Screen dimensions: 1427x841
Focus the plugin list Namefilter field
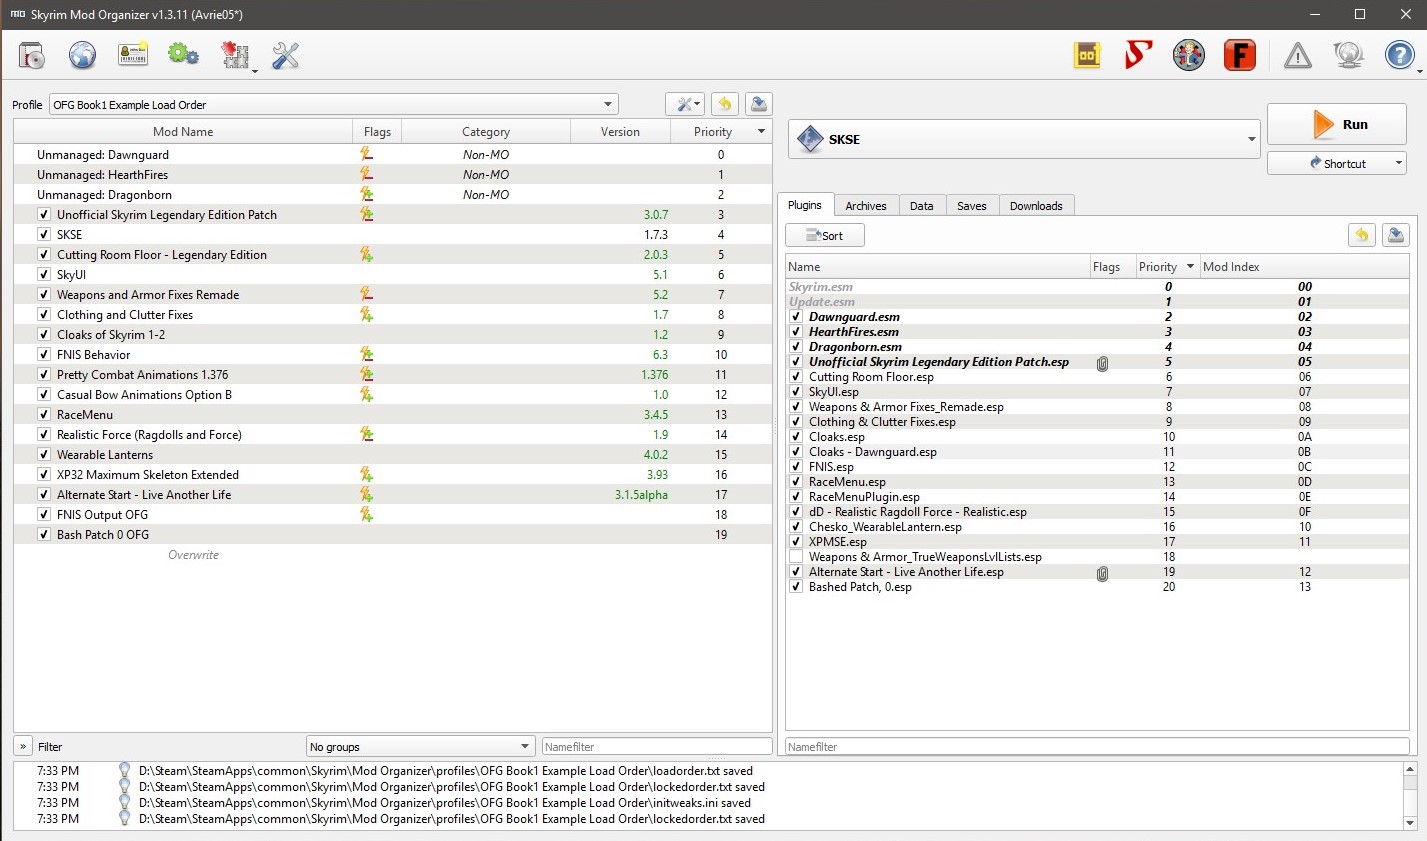point(1097,746)
